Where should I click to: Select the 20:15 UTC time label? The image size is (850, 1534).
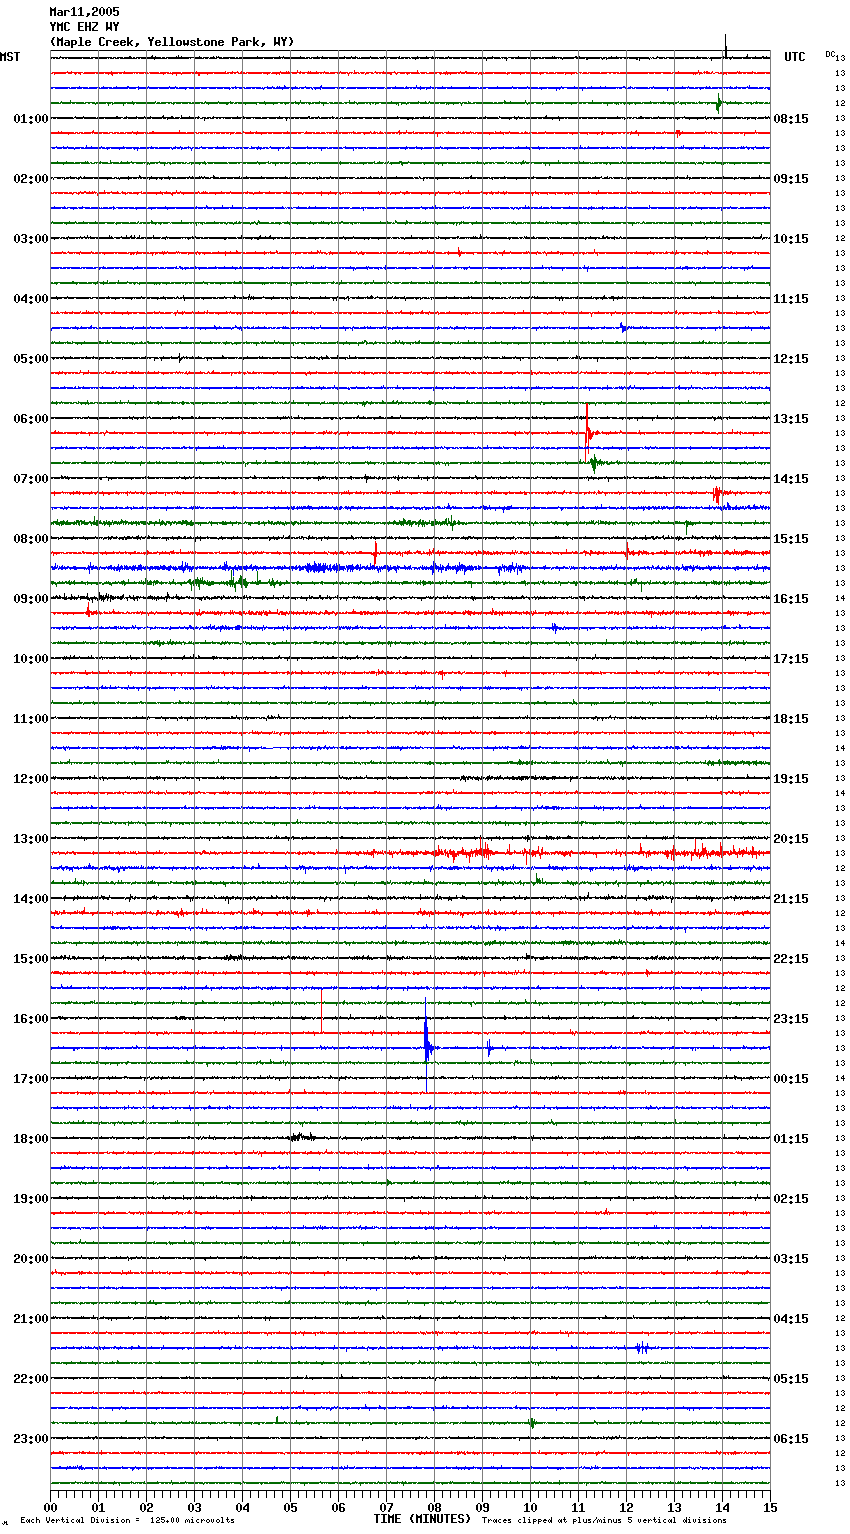(x=791, y=839)
